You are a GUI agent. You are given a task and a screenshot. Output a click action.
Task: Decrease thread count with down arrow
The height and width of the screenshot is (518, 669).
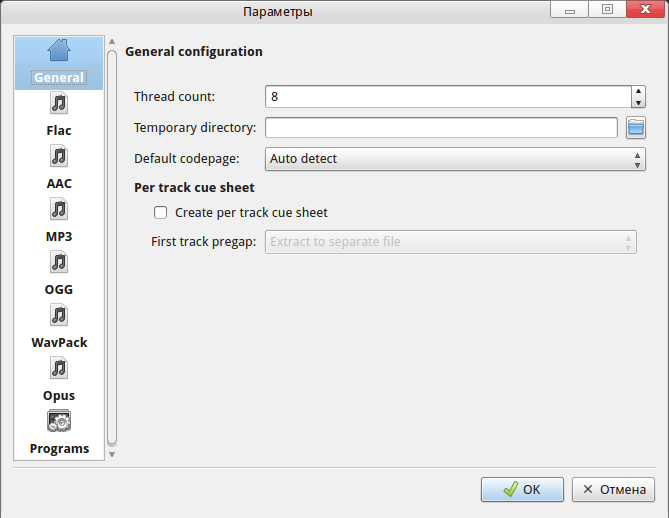[638, 102]
